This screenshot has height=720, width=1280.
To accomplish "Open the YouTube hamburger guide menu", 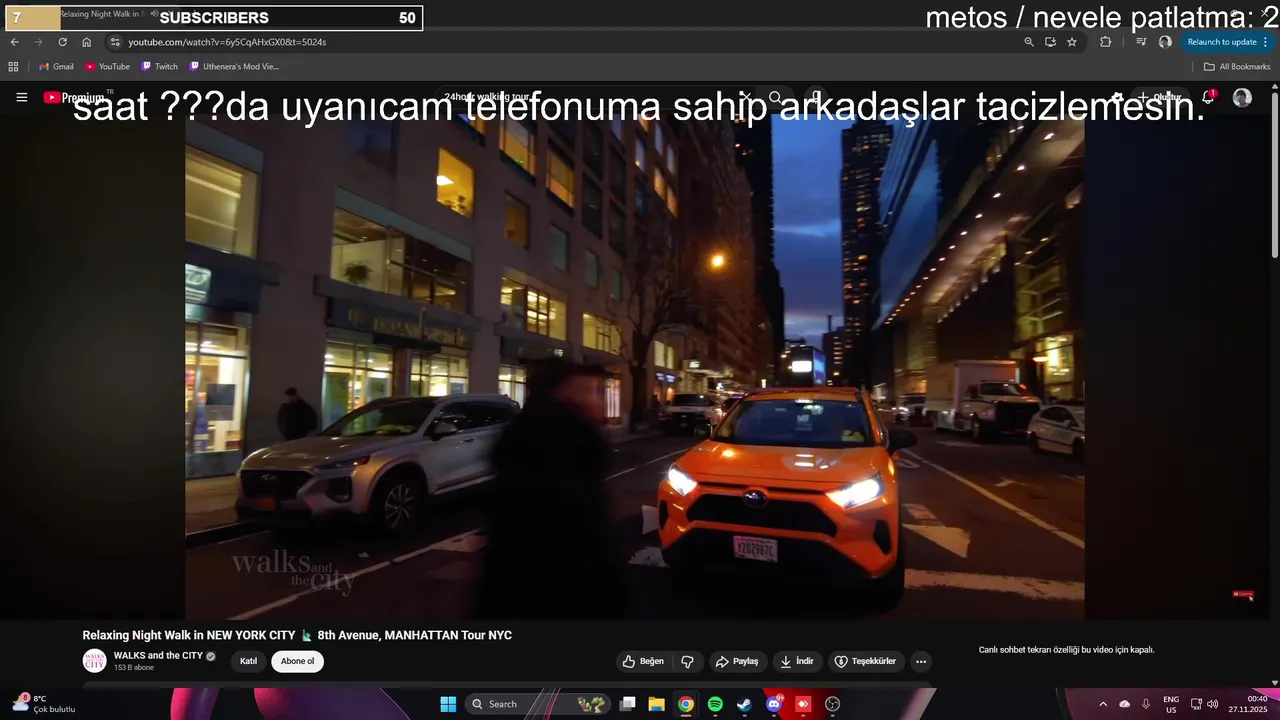I will coord(22,97).
